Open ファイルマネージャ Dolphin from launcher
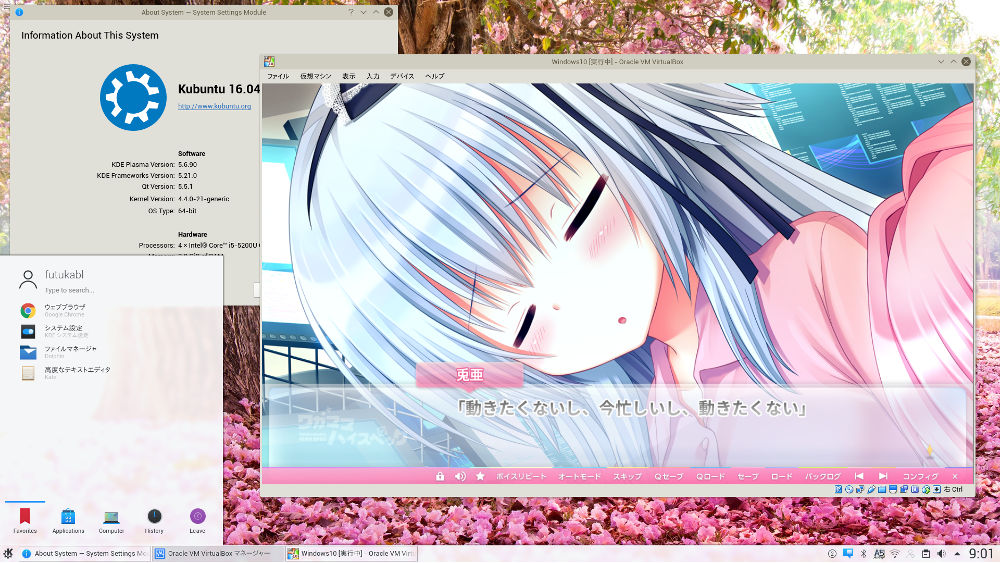The width and height of the screenshot is (1000, 563). click(64, 352)
